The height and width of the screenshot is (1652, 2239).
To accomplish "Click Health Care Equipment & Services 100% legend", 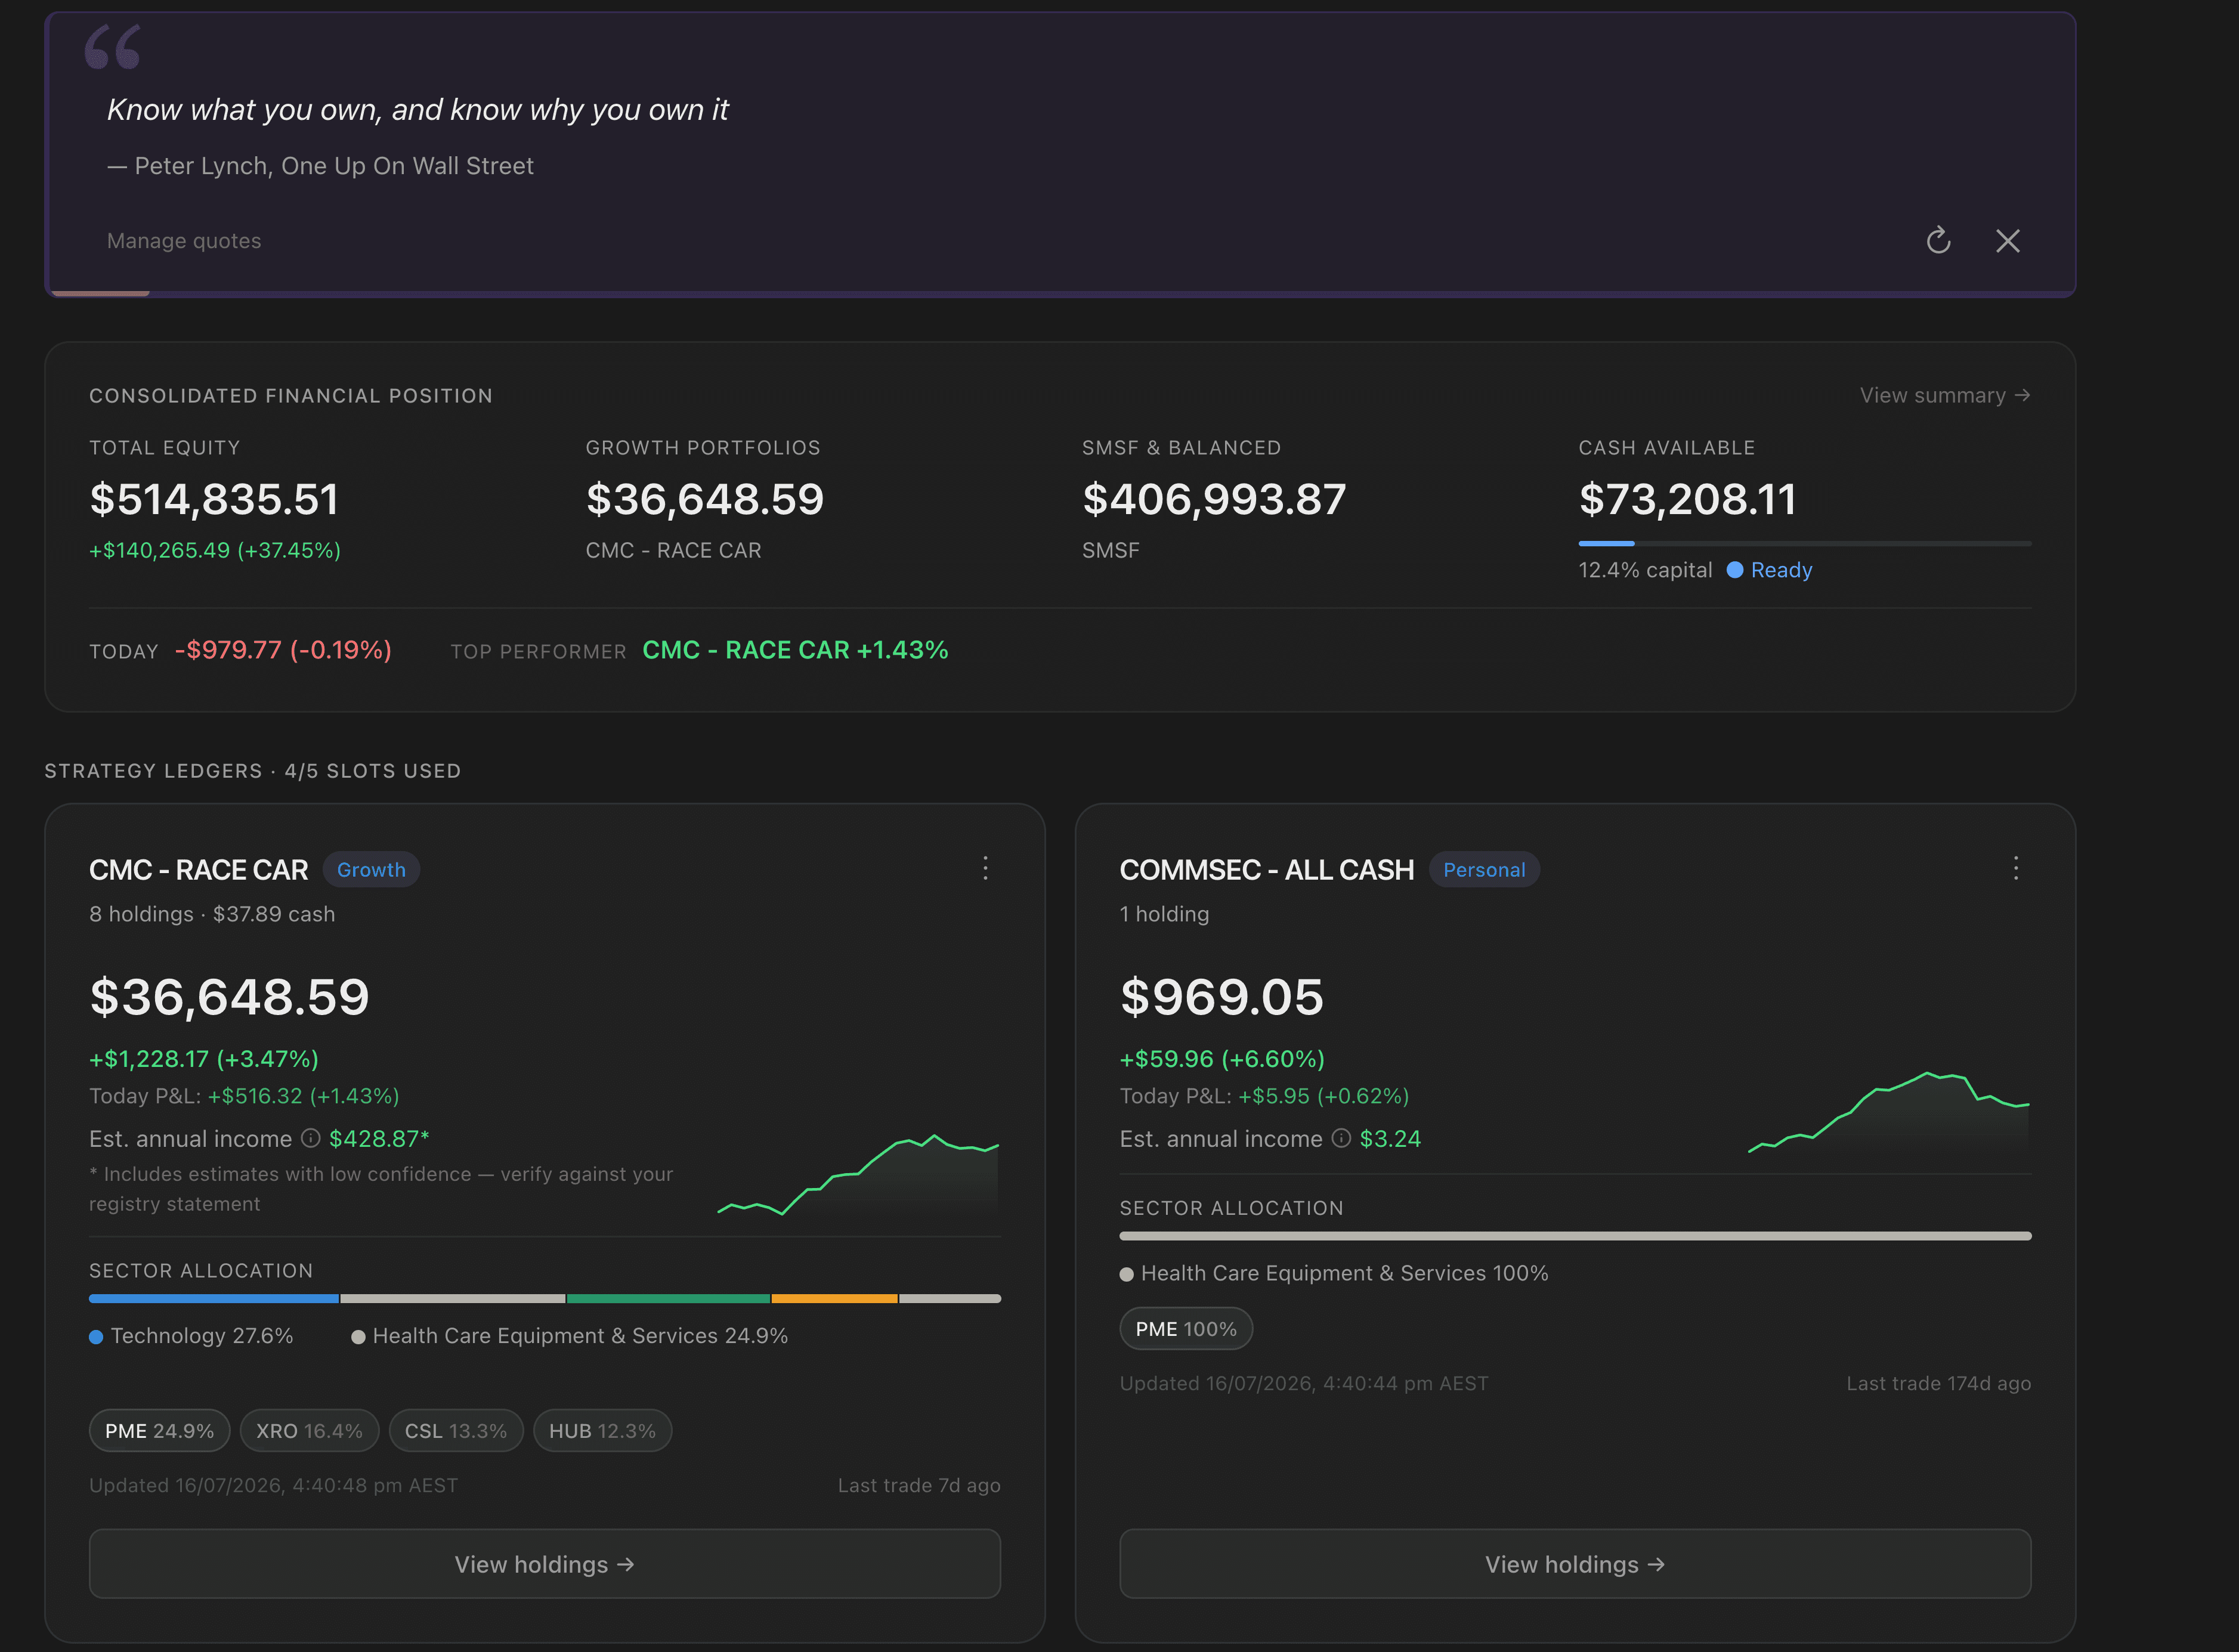I will tap(1334, 1273).
